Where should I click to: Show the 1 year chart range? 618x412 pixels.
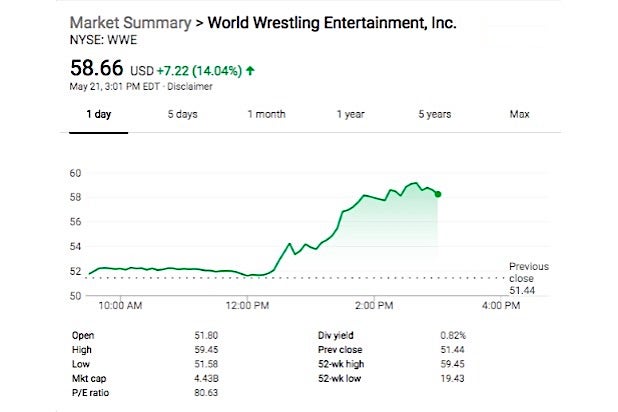pos(350,114)
